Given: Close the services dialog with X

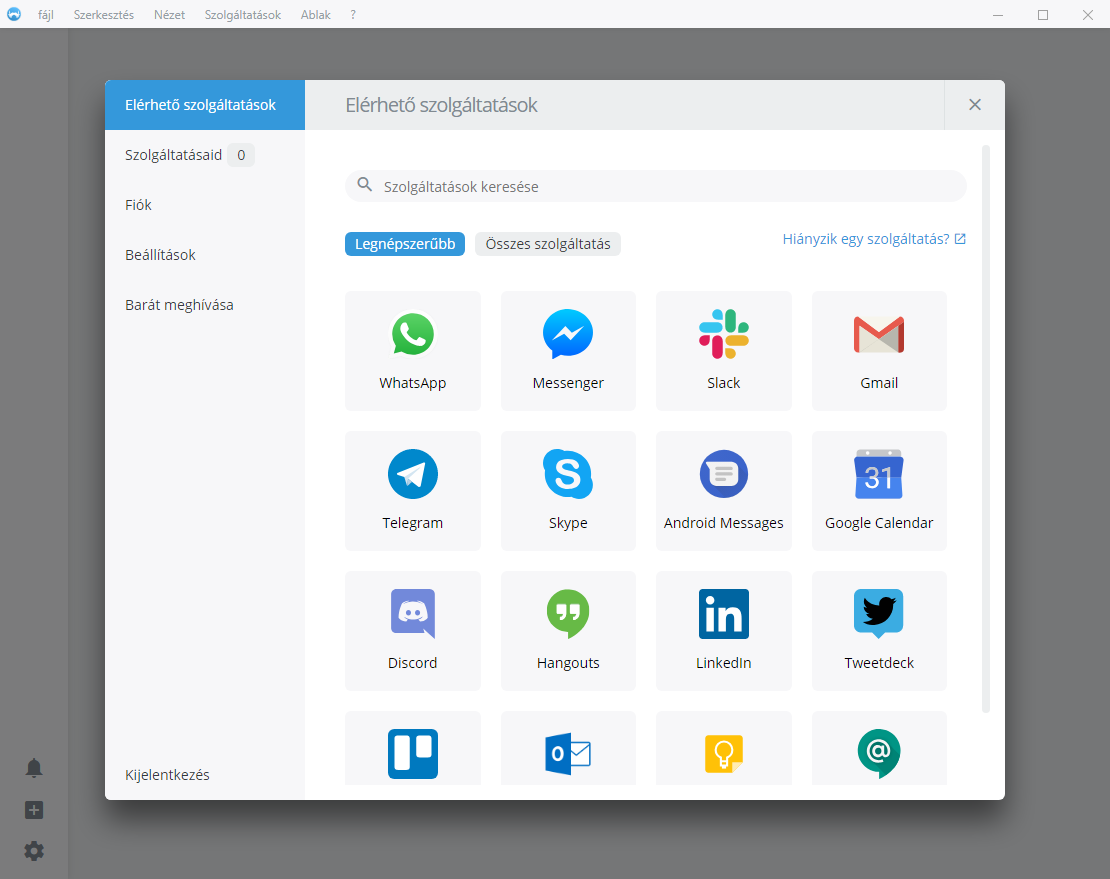Looking at the screenshot, I should [x=975, y=105].
